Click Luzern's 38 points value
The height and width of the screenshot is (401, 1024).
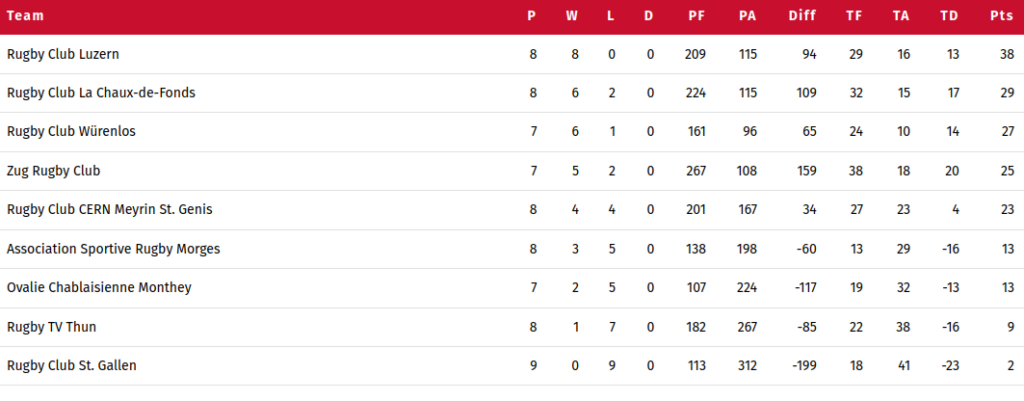point(1007,54)
